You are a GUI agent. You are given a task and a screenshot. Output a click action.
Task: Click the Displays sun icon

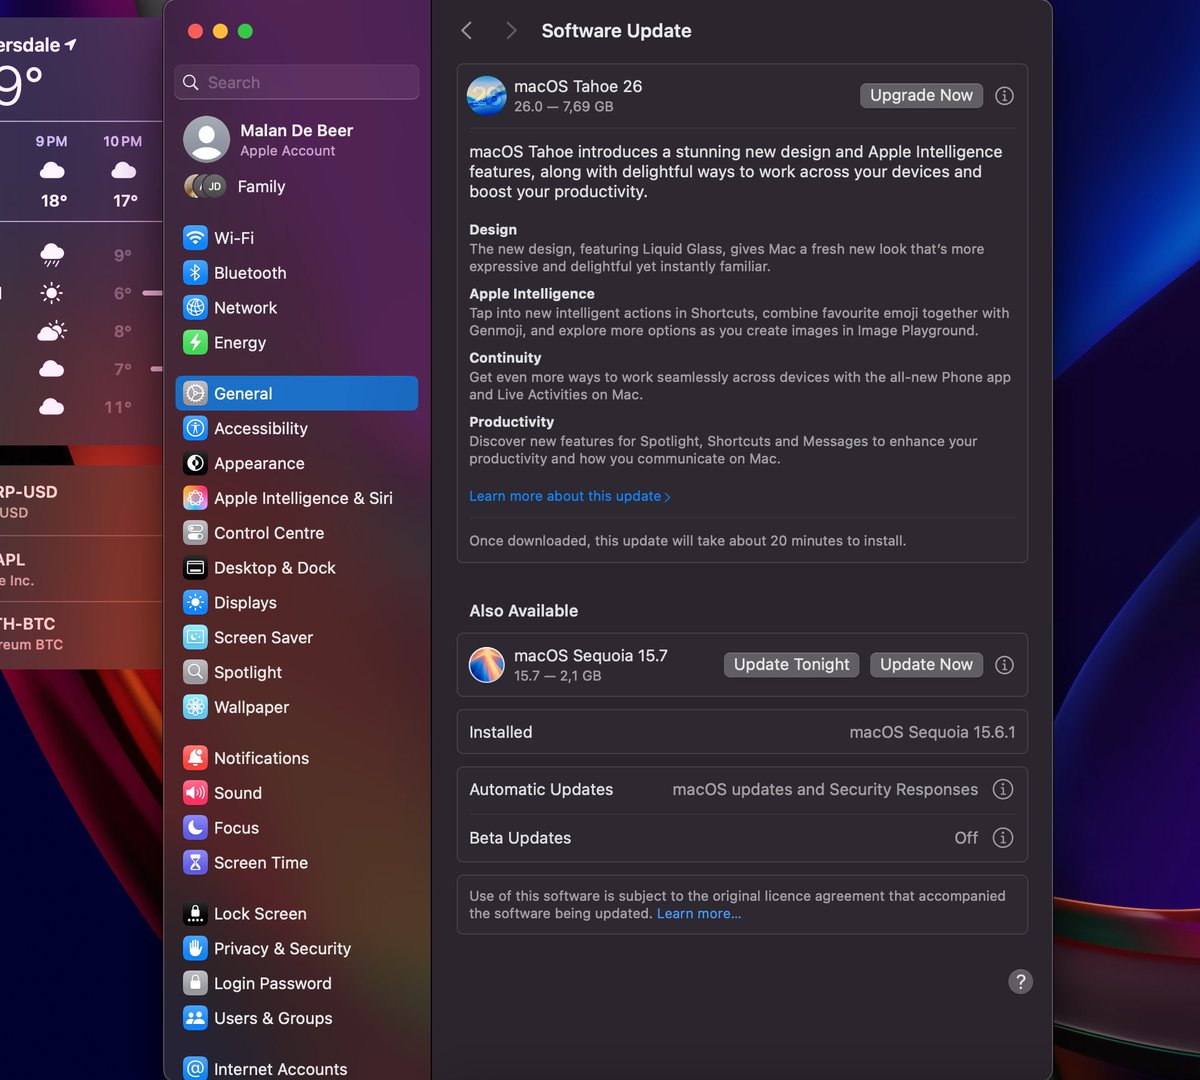[x=195, y=603]
